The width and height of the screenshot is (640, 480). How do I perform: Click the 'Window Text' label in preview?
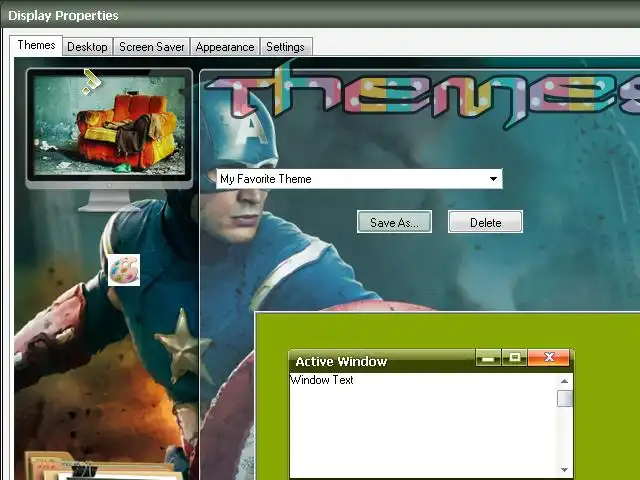322,380
